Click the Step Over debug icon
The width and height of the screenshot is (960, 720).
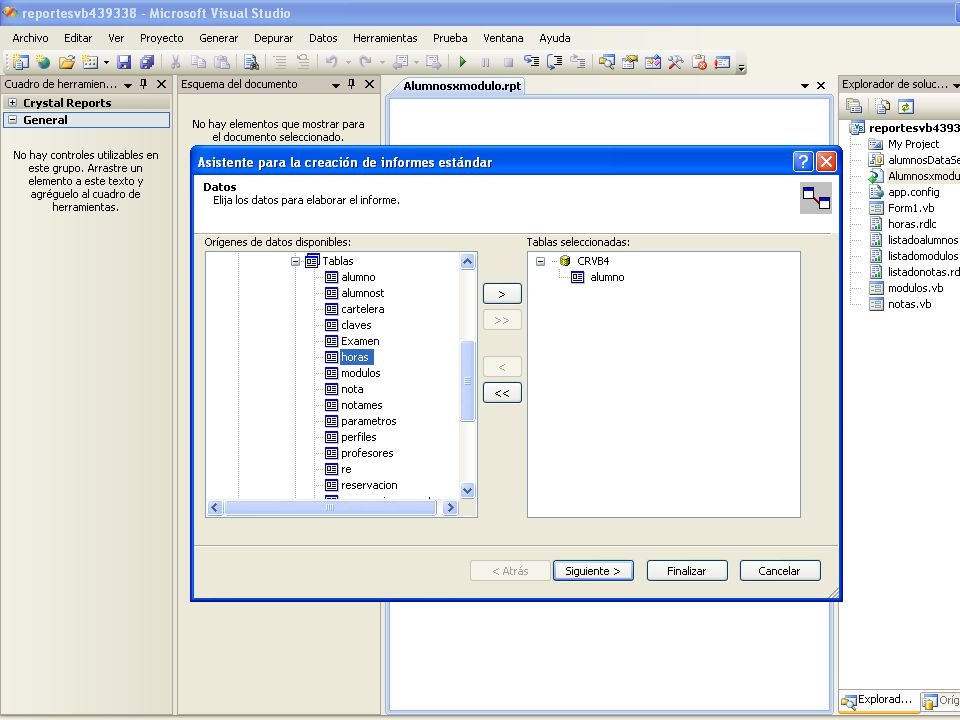click(555, 62)
